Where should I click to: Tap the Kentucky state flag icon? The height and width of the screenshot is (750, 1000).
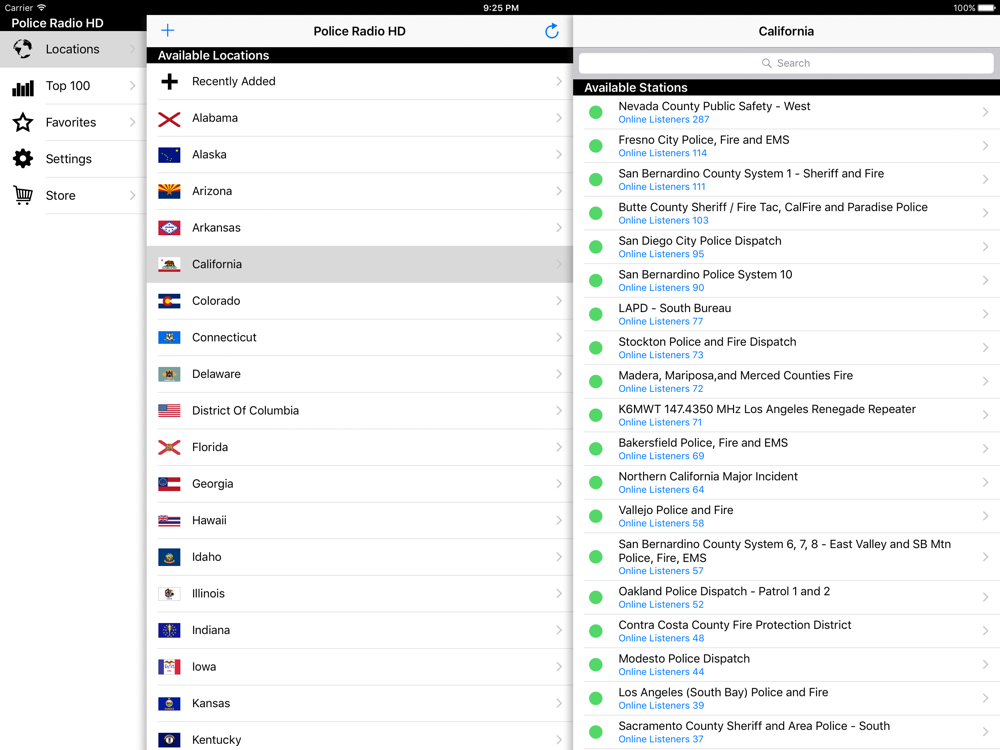(x=169, y=740)
